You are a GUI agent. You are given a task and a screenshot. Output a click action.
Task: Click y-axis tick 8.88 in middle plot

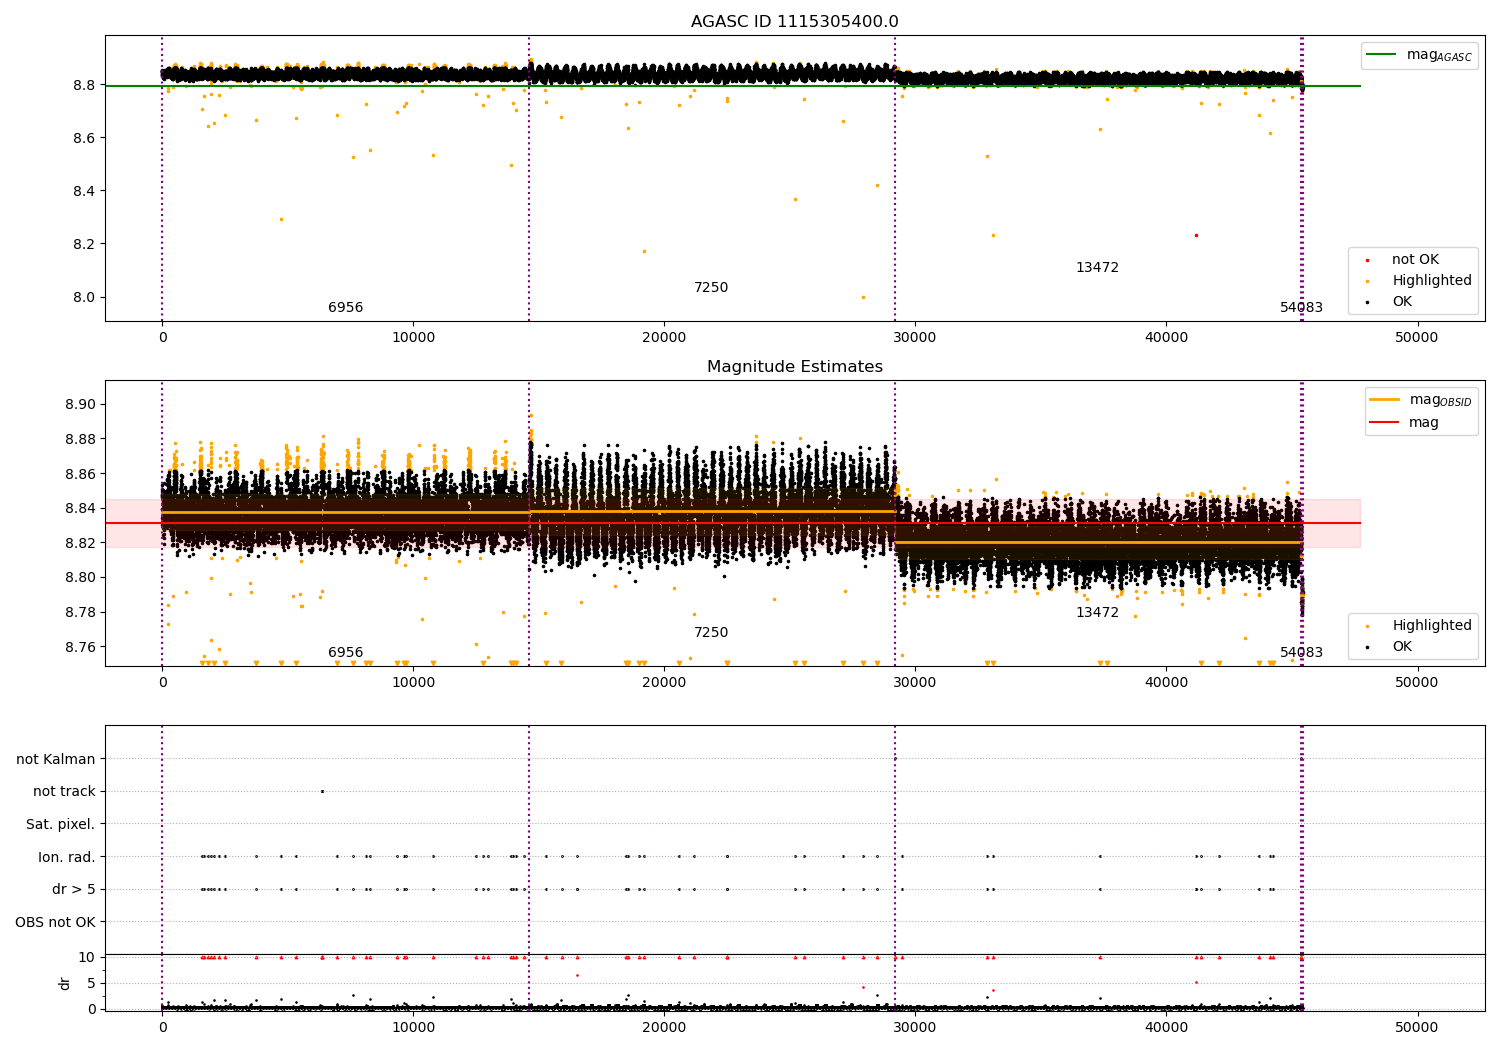click(x=80, y=439)
